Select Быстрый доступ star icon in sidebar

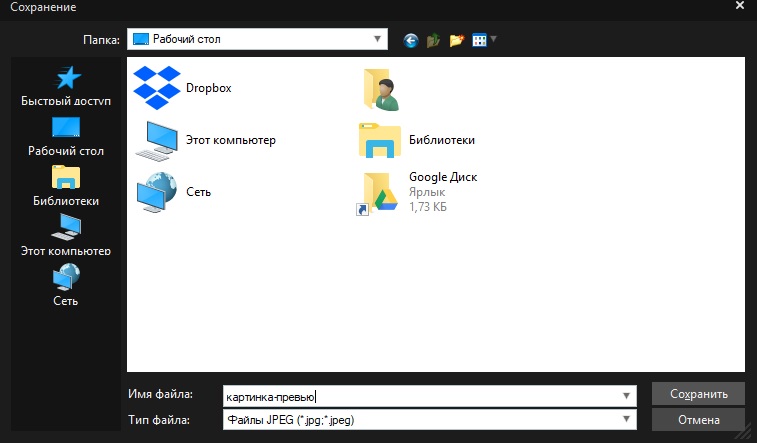68,78
